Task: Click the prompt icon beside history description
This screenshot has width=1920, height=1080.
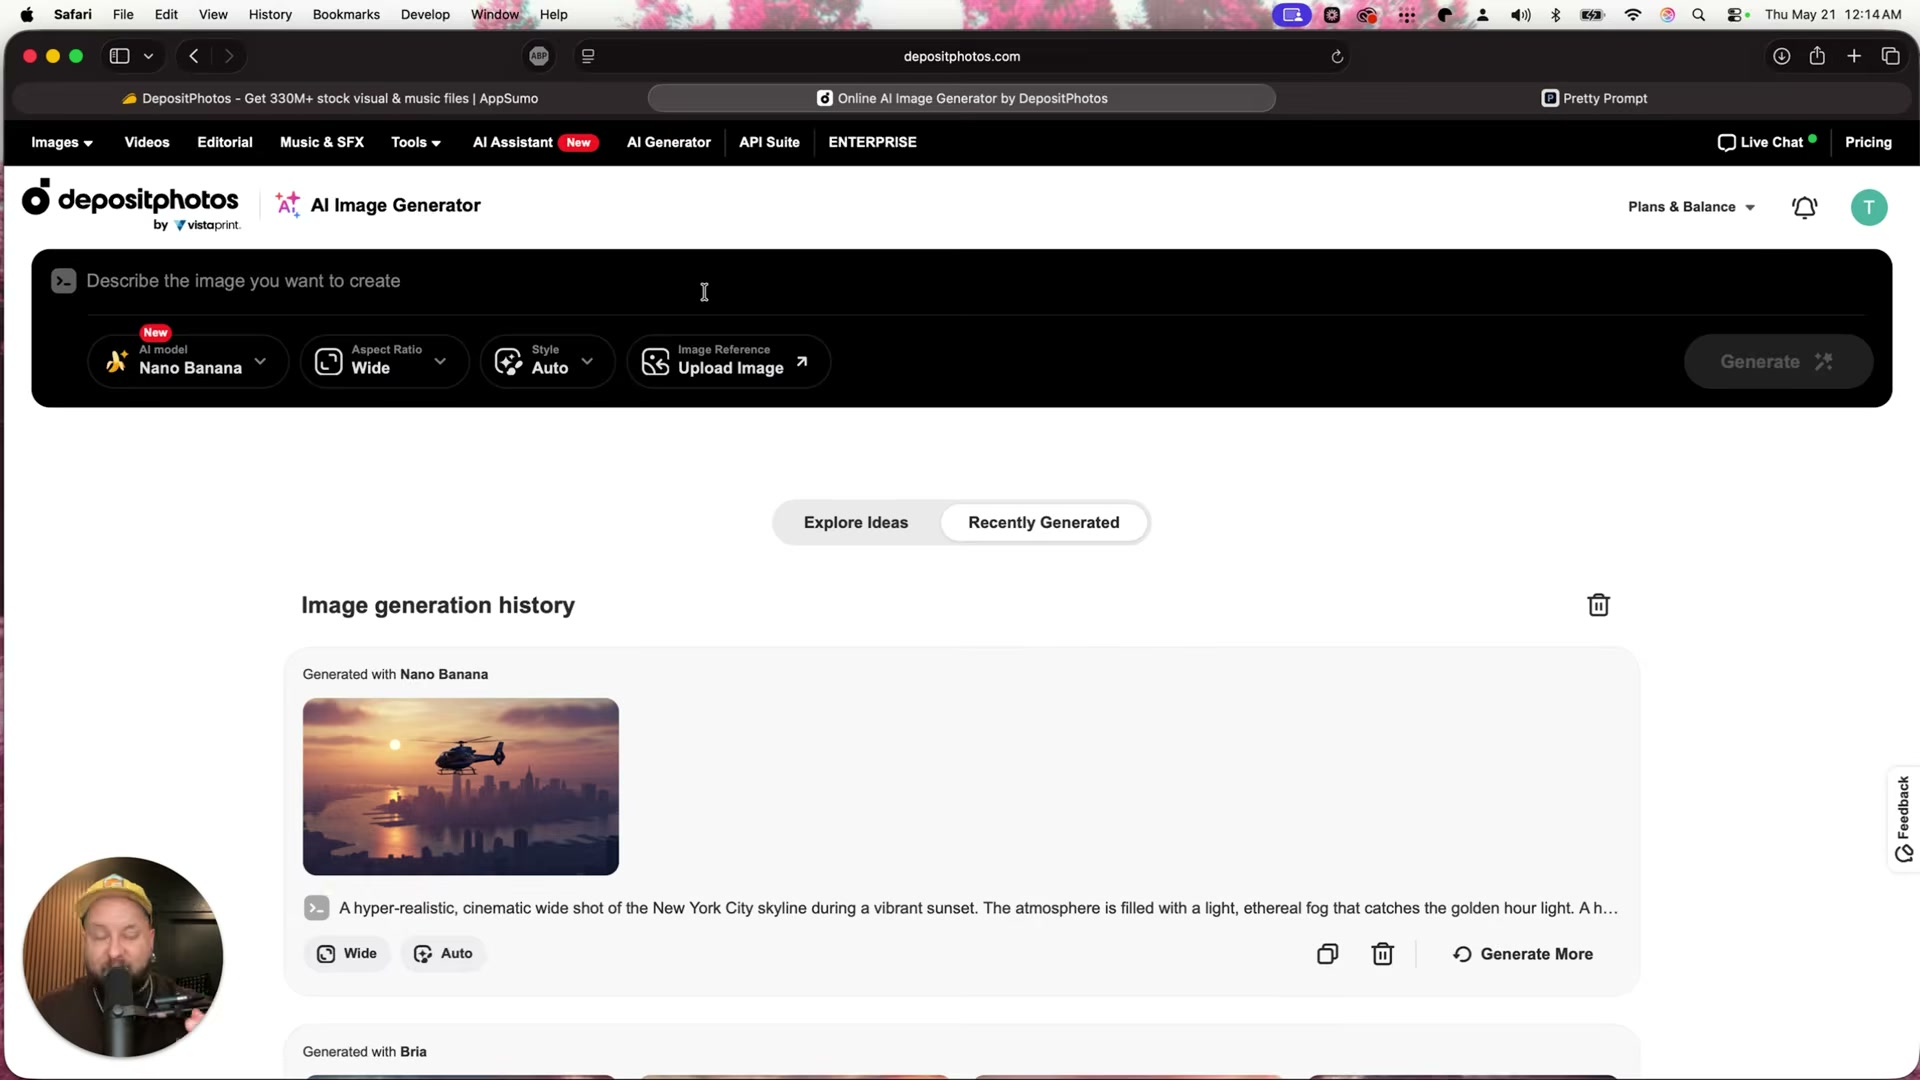Action: [316, 908]
